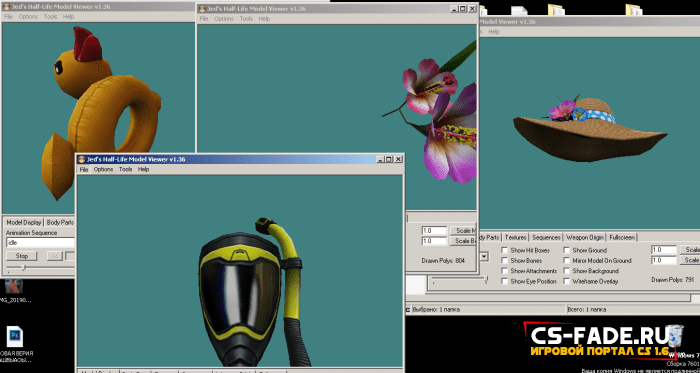Minimize the flower window
This screenshot has width=700, height=373.
point(455,9)
